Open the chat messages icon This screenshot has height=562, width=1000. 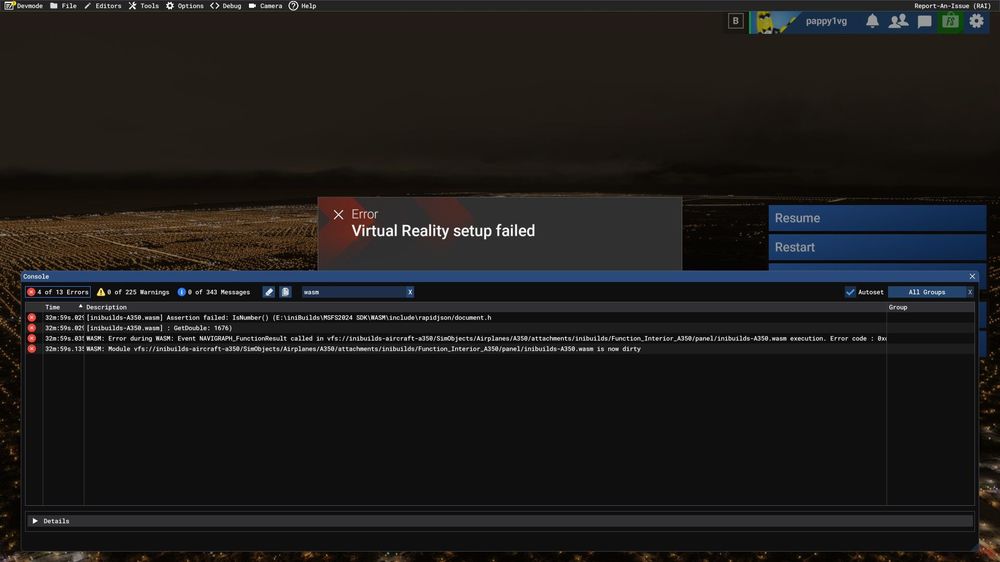click(x=924, y=21)
